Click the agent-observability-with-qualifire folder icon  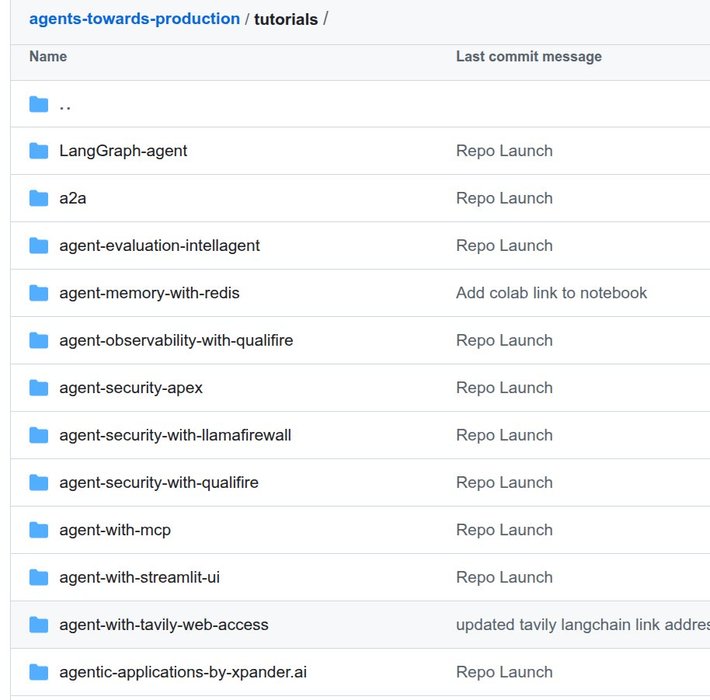(x=38, y=340)
